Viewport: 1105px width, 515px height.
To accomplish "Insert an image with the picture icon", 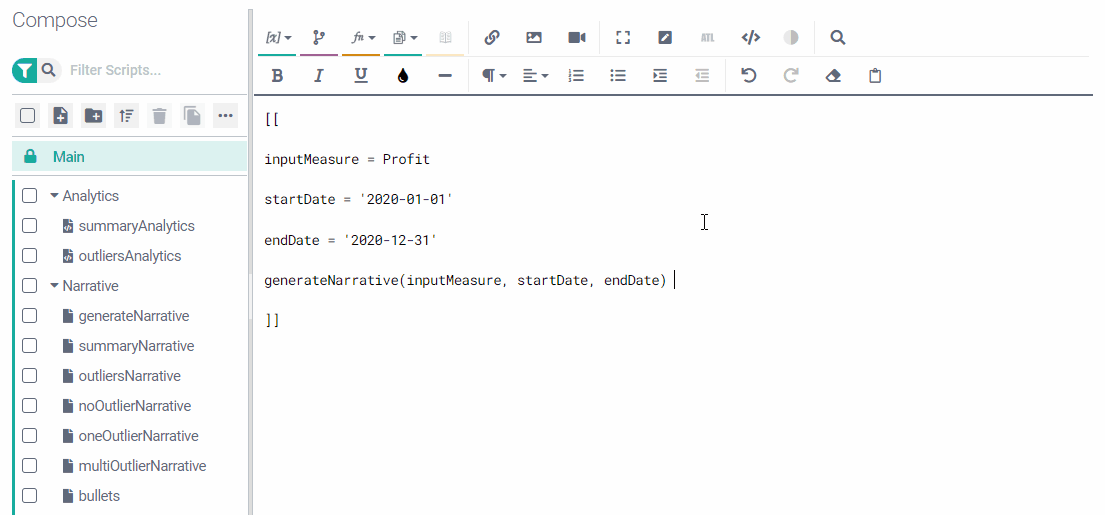I will (534, 38).
